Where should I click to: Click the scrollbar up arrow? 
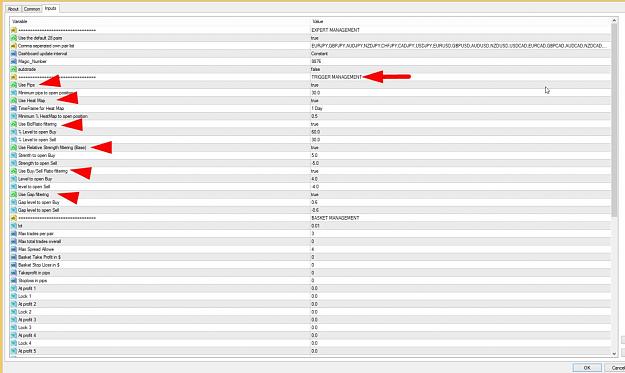coord(614,21)
